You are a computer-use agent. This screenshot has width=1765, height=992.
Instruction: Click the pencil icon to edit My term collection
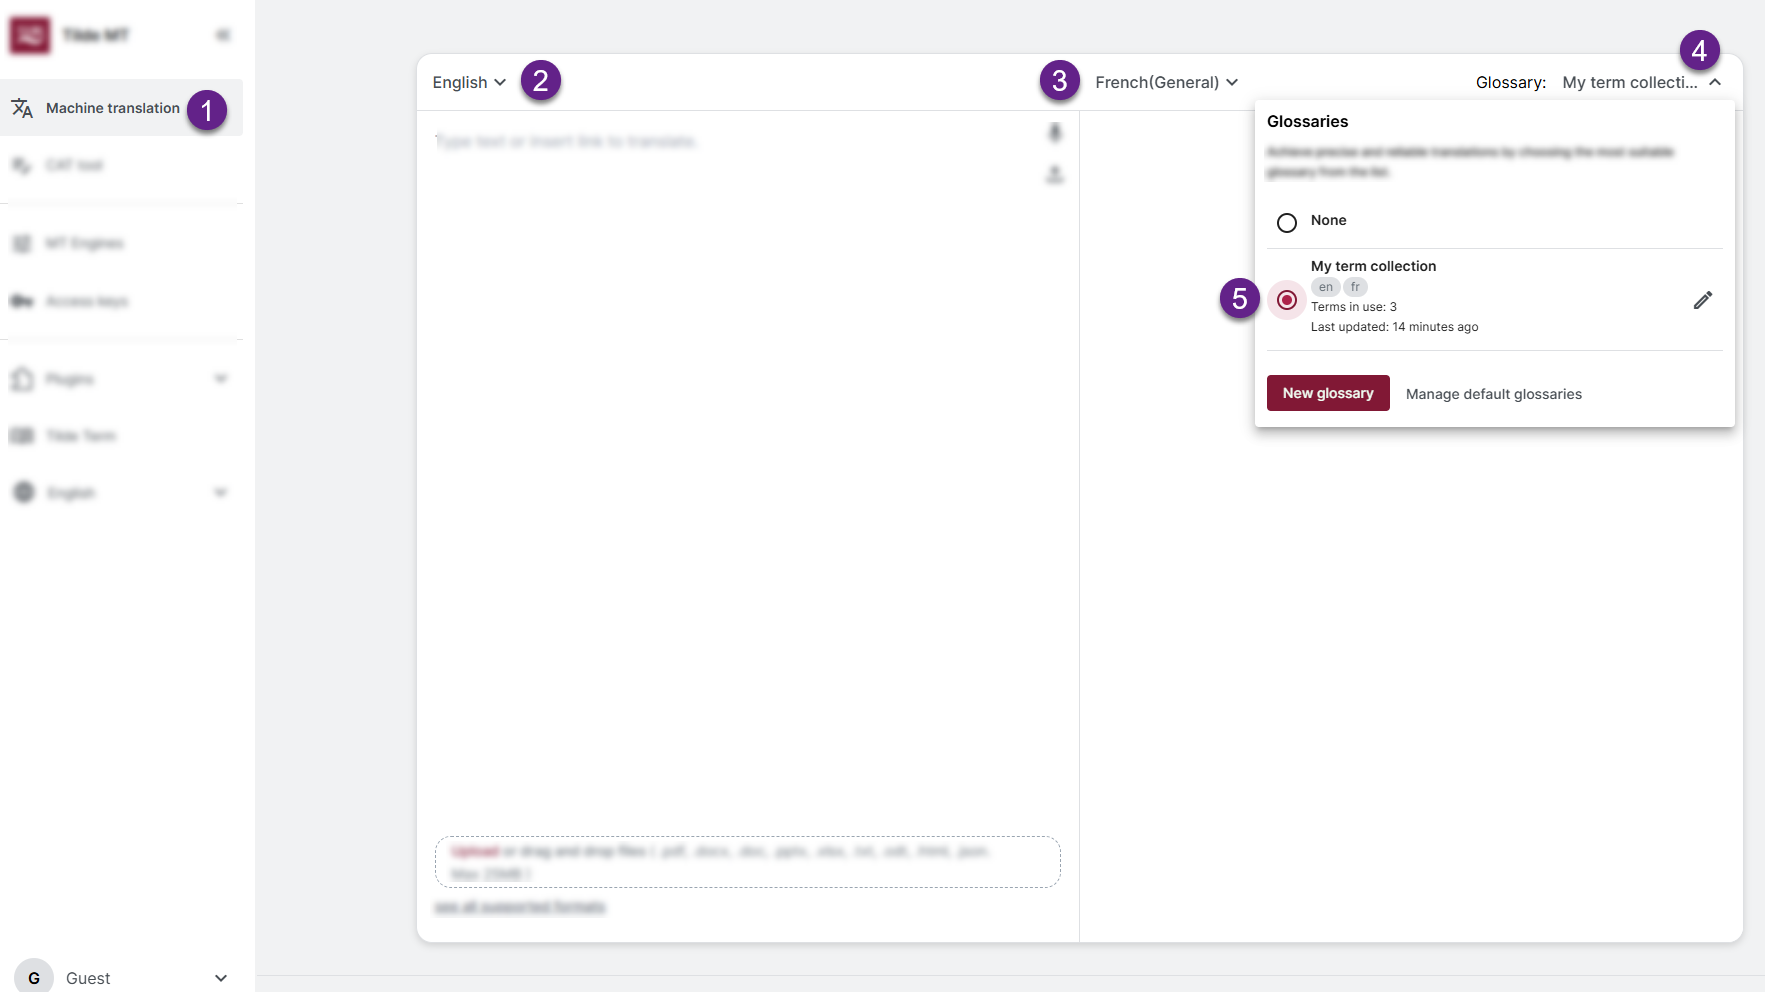[1702, 300]
